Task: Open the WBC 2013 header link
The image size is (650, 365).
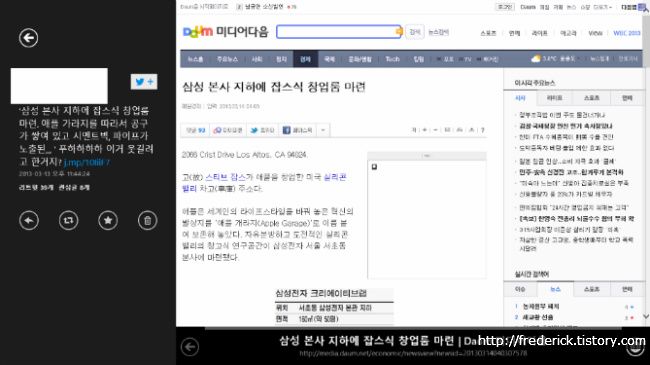Action: [x=627, y=33]
